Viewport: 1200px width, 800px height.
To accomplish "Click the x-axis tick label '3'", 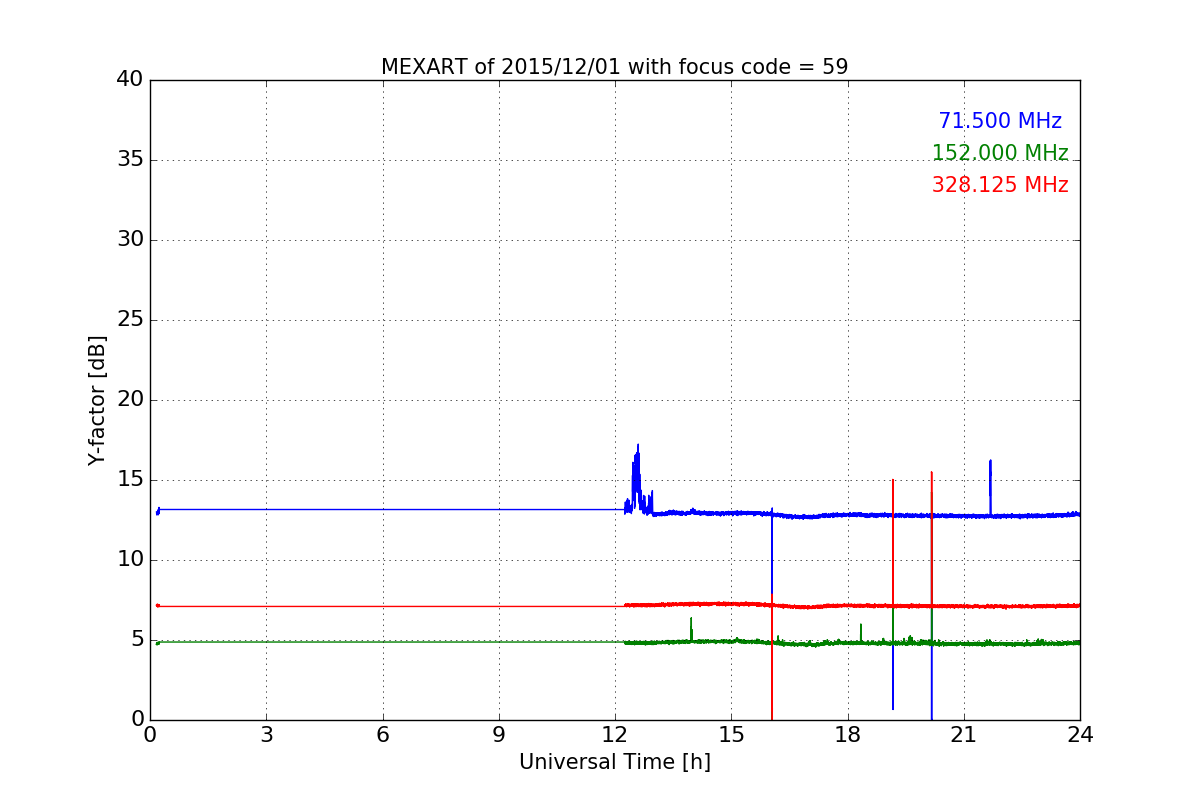I will point(266,735).
